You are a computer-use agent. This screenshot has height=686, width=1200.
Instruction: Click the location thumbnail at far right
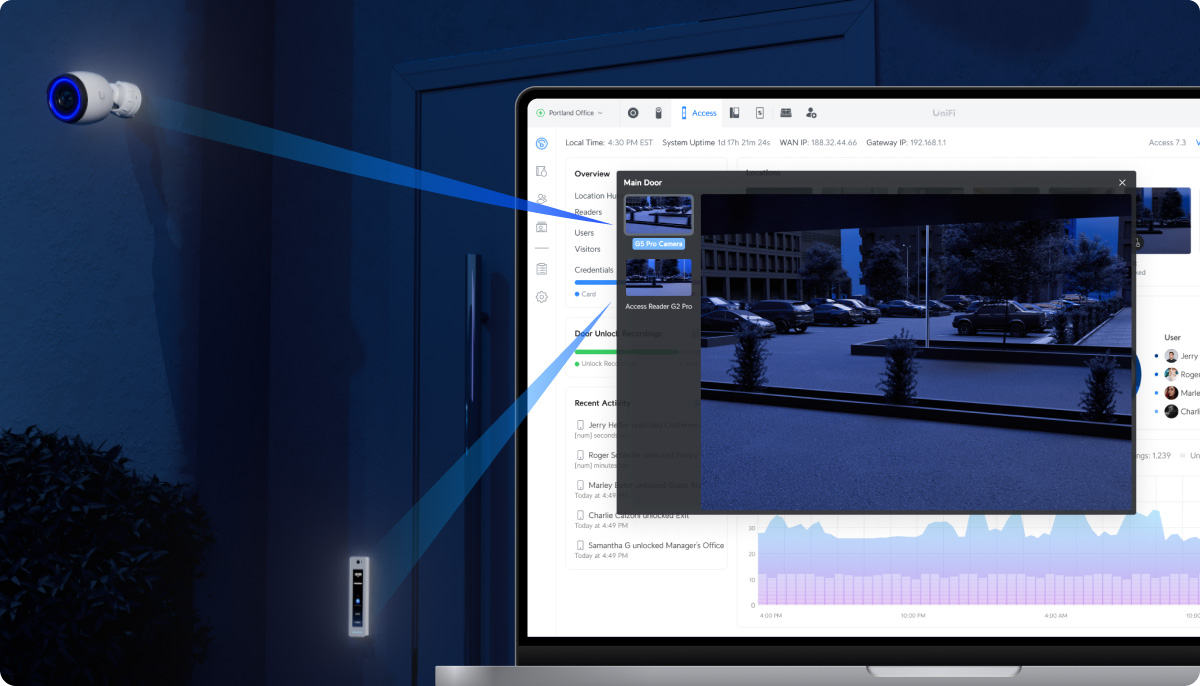click(1163, 220)
